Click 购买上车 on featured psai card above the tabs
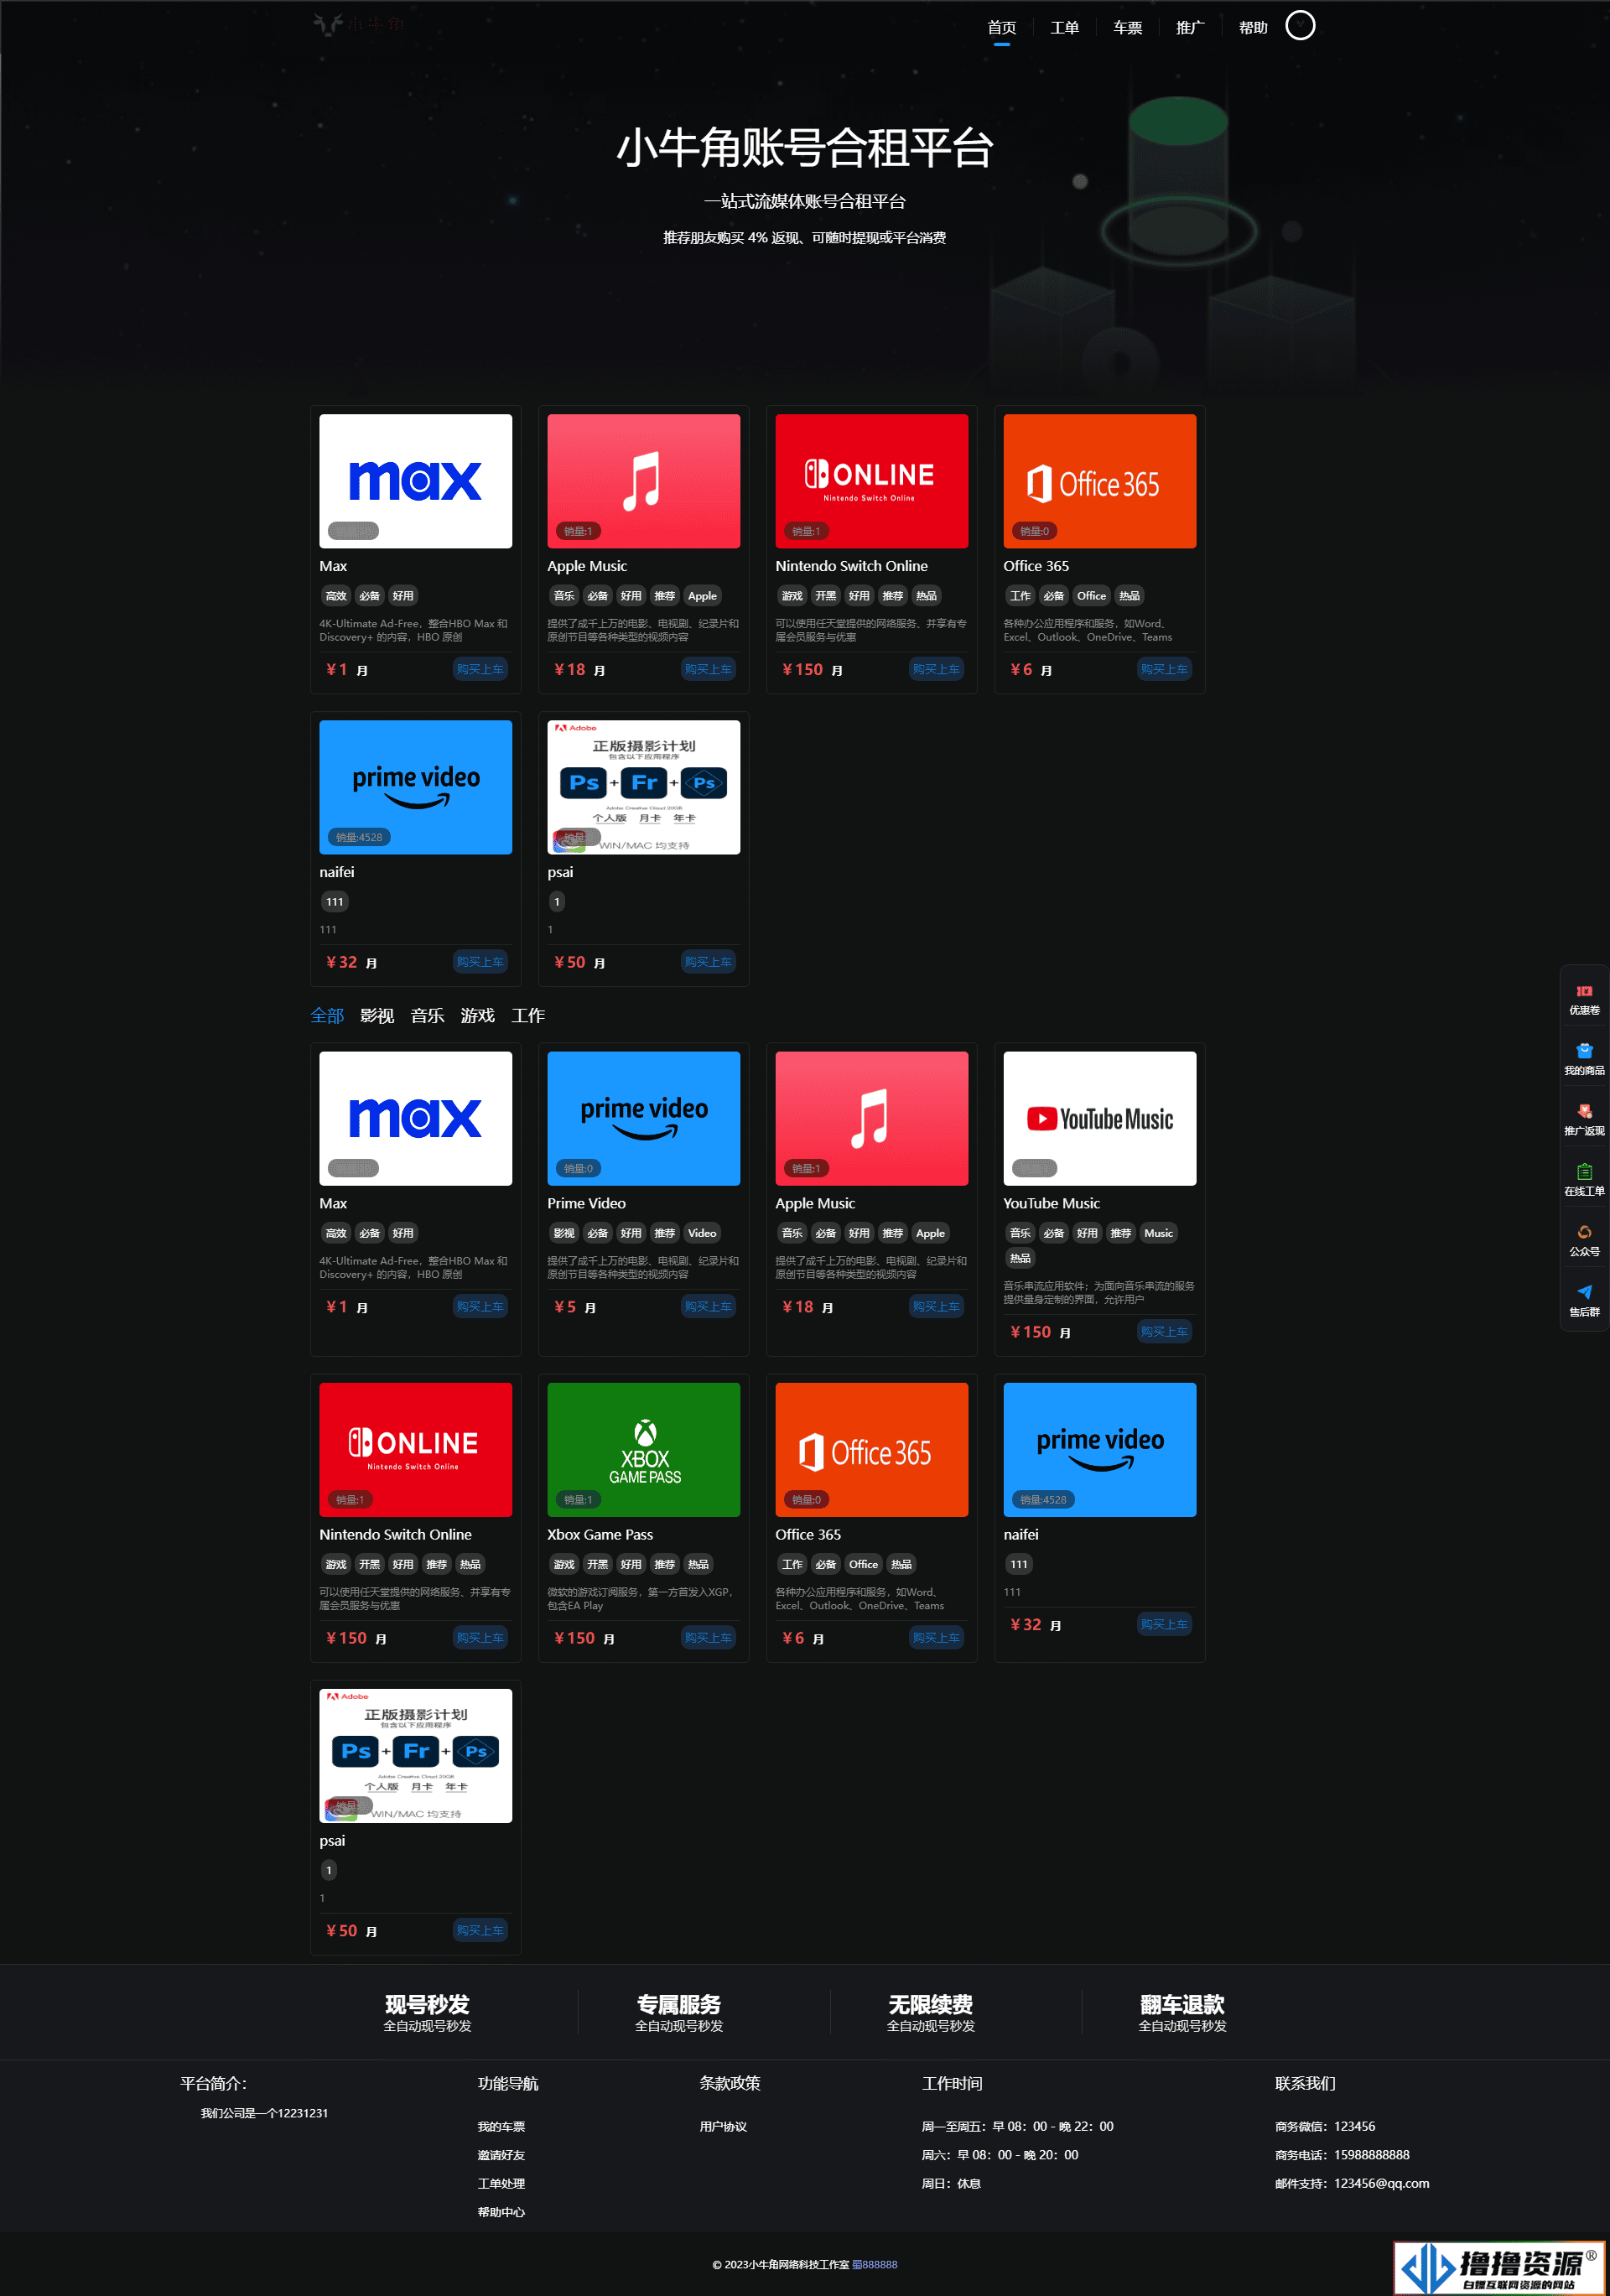The height and width of the screenshot is (2296, 1610). click(x=708, y=962)
